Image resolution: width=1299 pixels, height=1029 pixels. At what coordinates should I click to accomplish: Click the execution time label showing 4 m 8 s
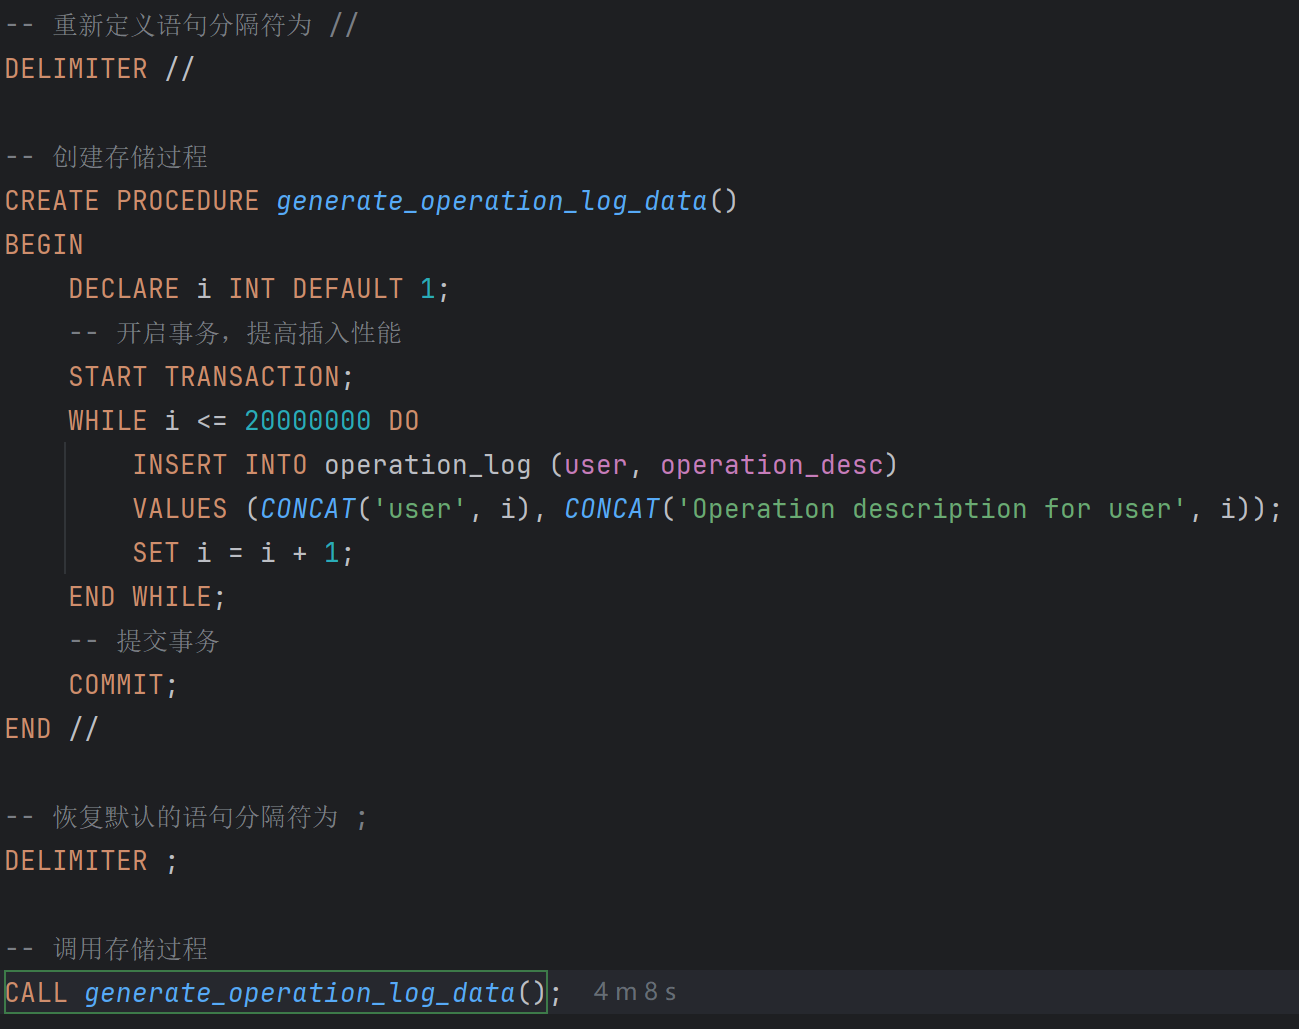click(634, 991)
